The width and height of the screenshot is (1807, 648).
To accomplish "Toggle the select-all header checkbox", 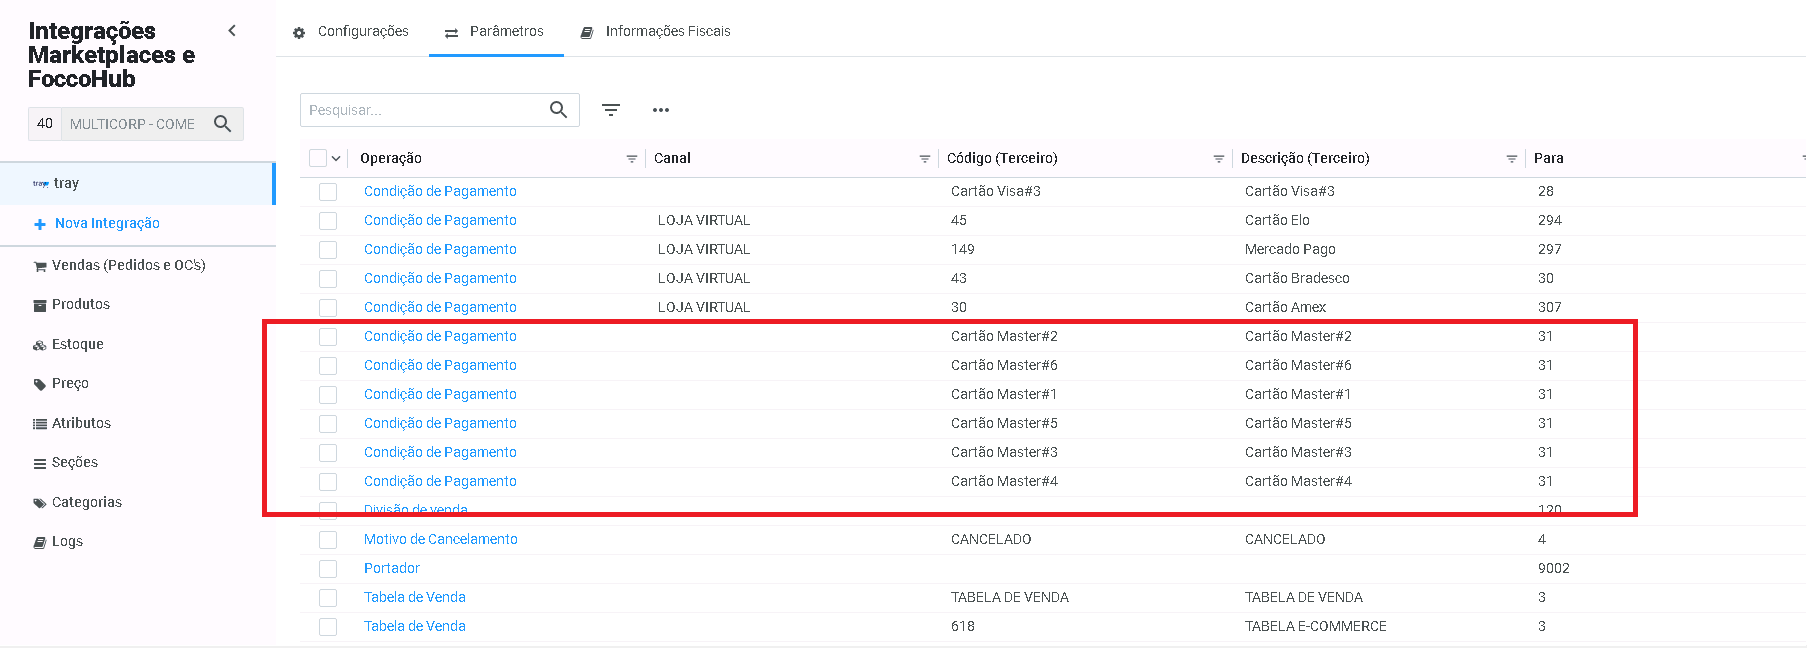I will click(318, 158).
